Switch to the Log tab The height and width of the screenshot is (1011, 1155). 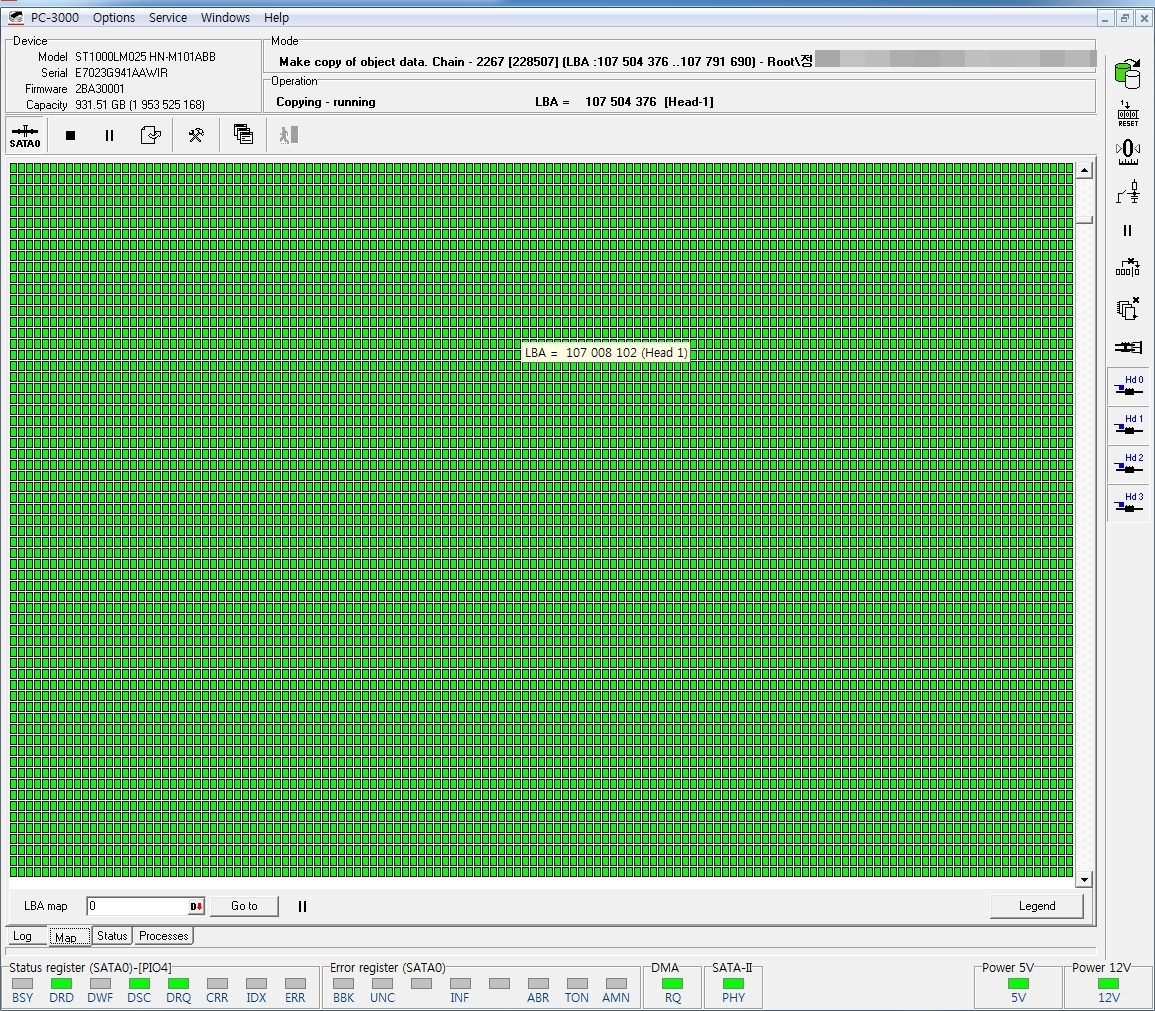(x=22, y=936)
